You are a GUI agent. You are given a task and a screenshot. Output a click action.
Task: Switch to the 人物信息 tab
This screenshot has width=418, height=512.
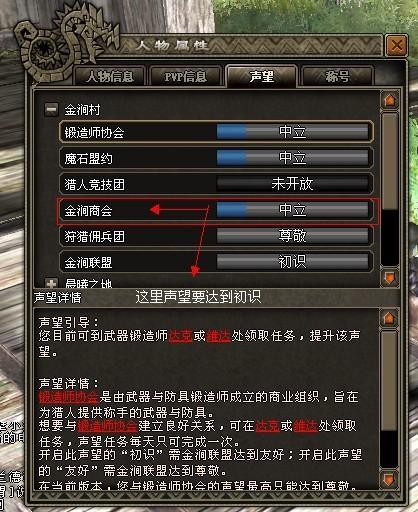coord(110,76)
